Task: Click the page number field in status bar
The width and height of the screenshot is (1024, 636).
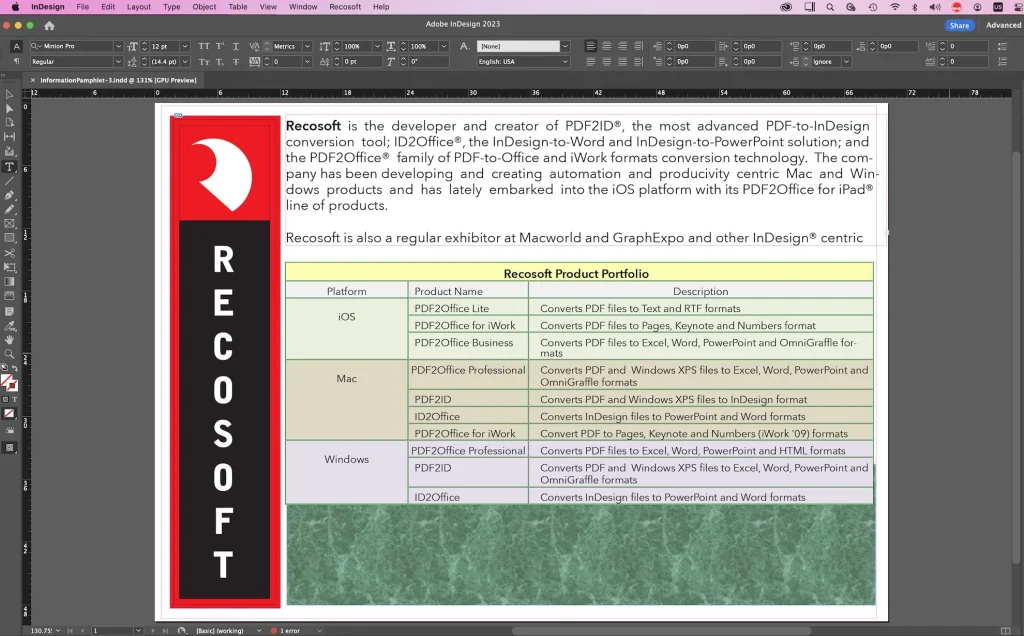Action: point(112,631)
